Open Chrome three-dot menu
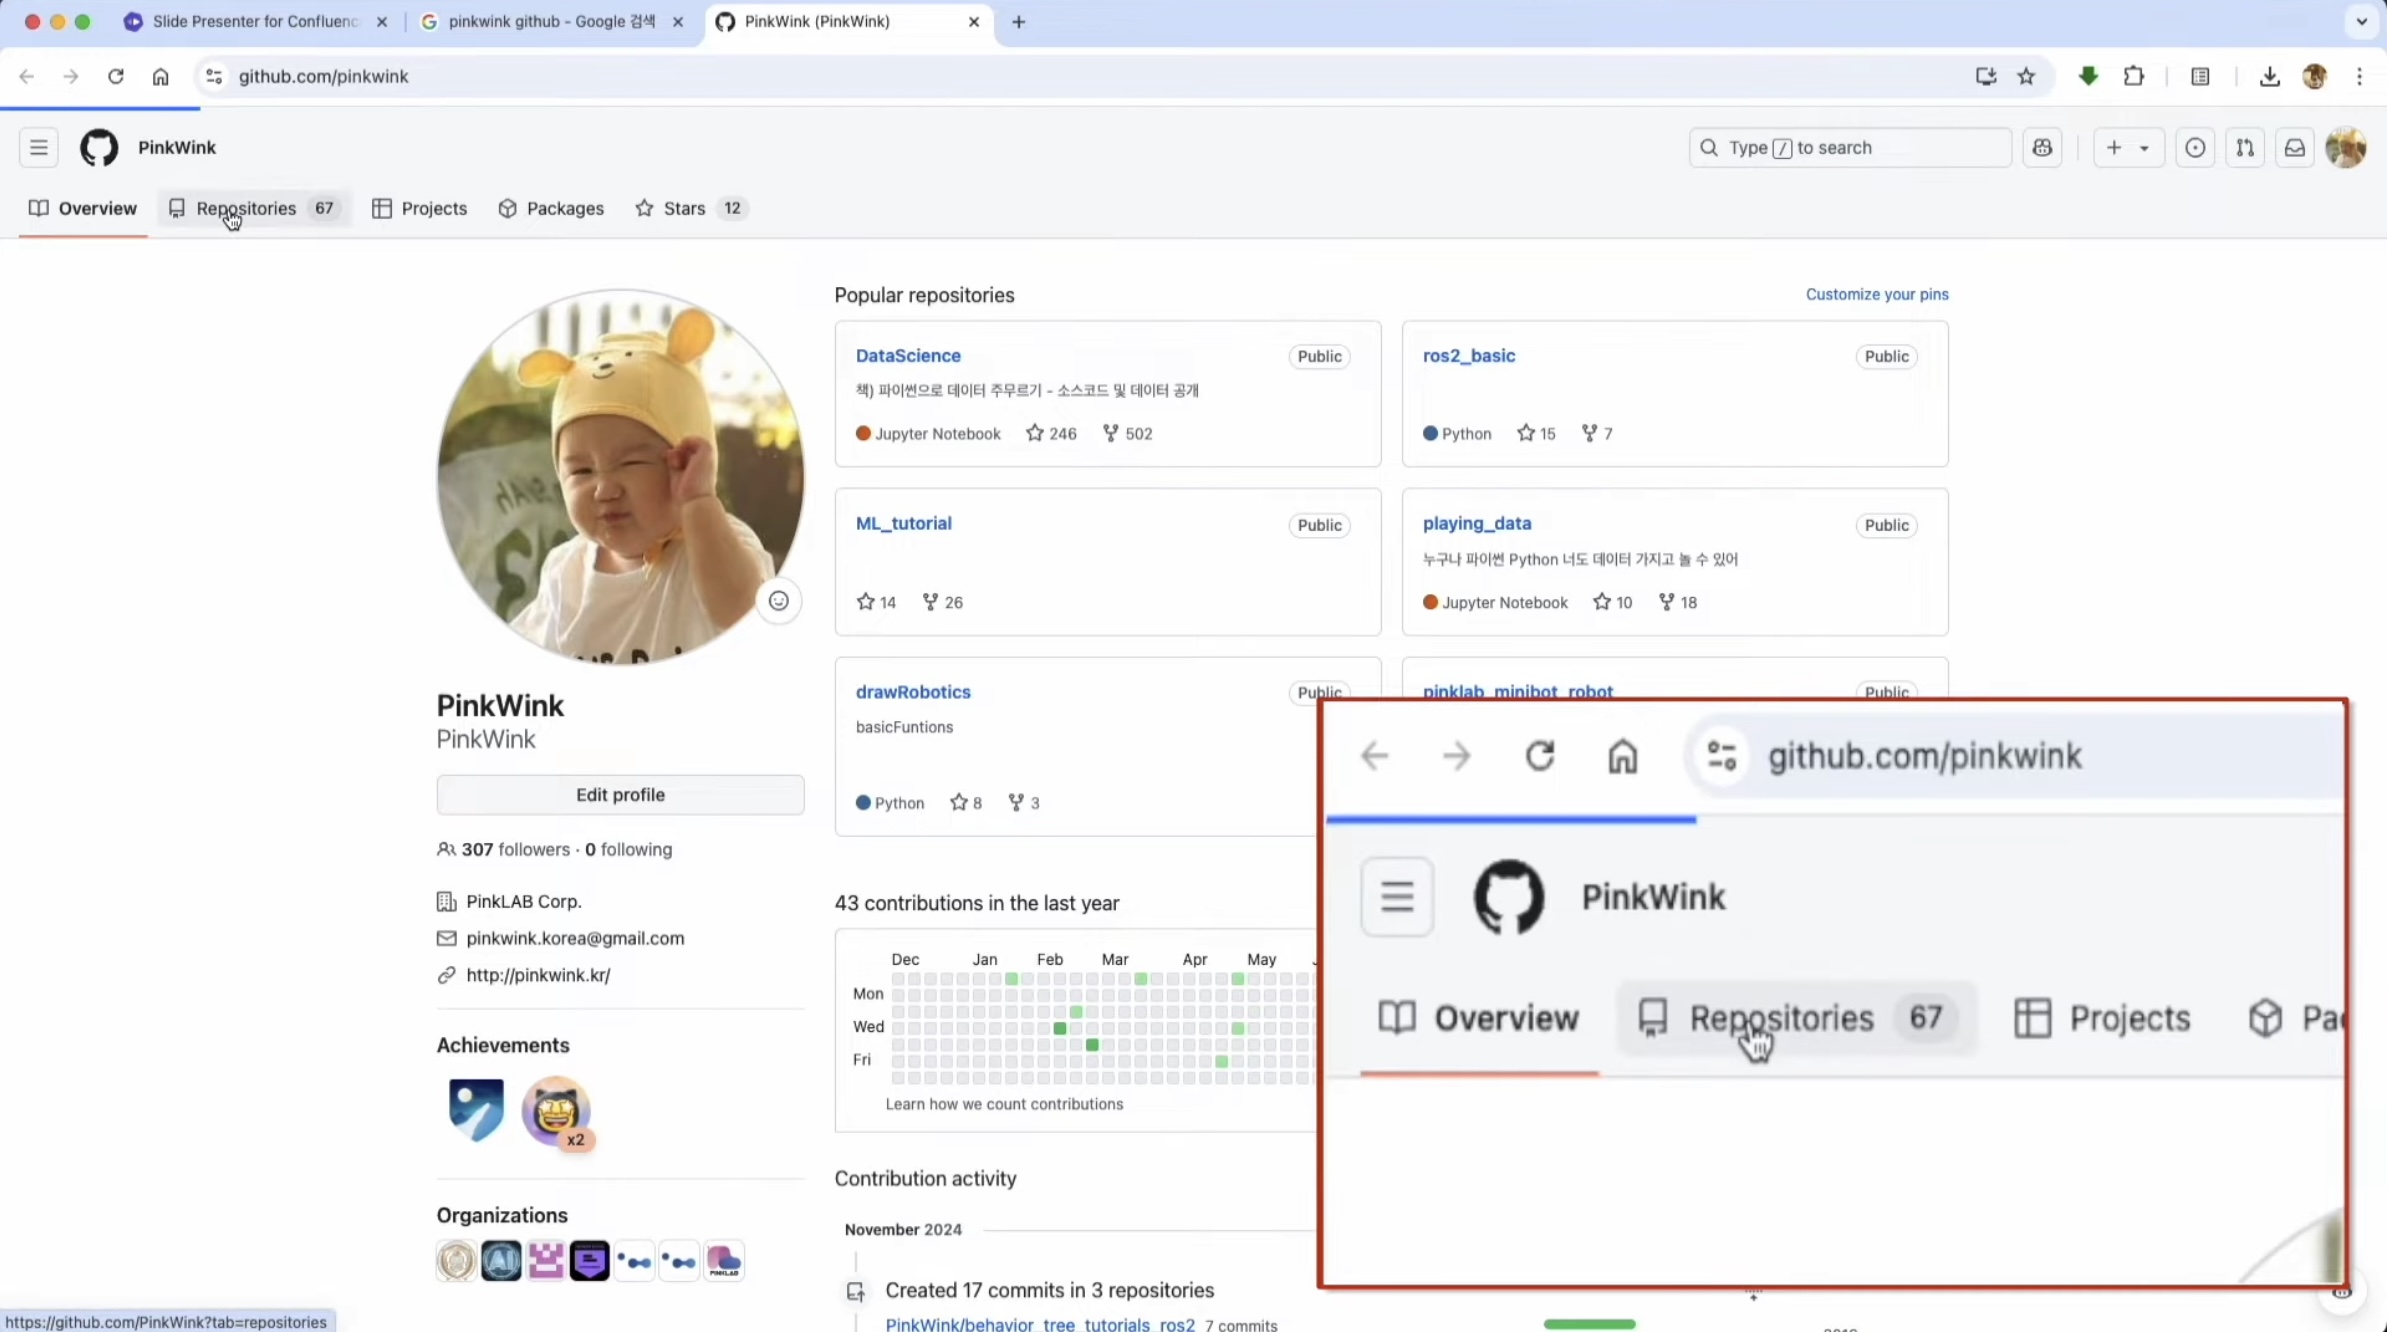The height and width of the screenshot is (1332, 2387). click(2360, 77)
